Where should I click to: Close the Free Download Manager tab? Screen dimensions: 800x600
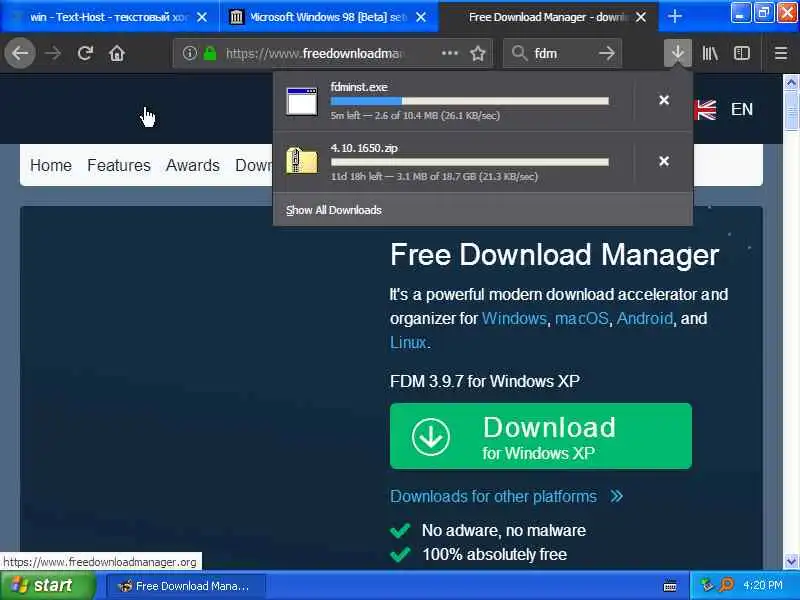coord(641,17)
